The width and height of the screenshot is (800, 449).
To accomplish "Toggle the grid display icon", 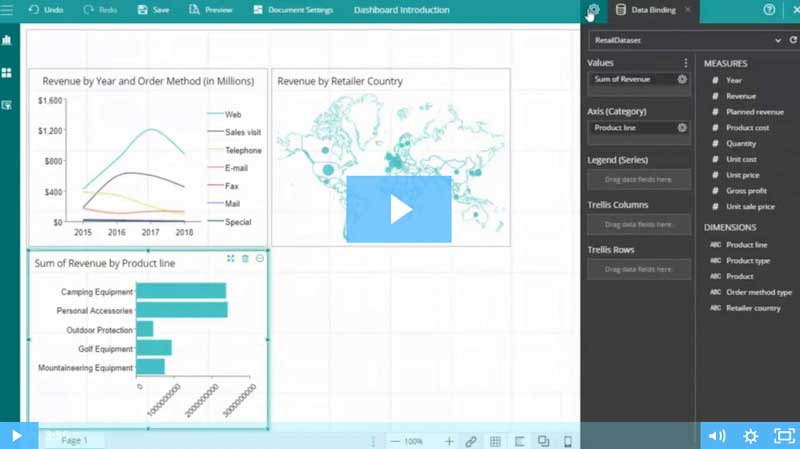I will point(495,441).
